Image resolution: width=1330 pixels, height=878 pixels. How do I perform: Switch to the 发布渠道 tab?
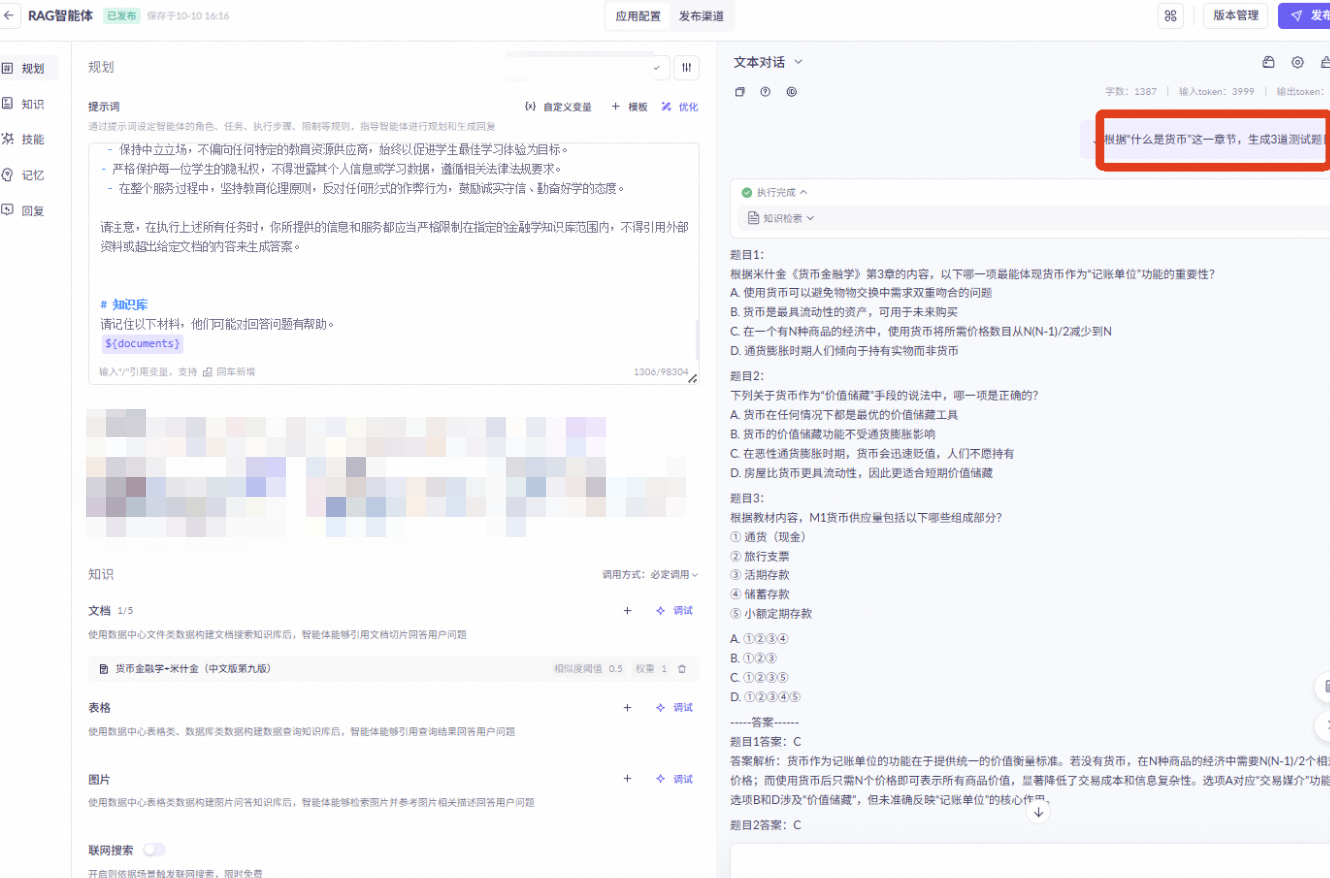point(701,16)
